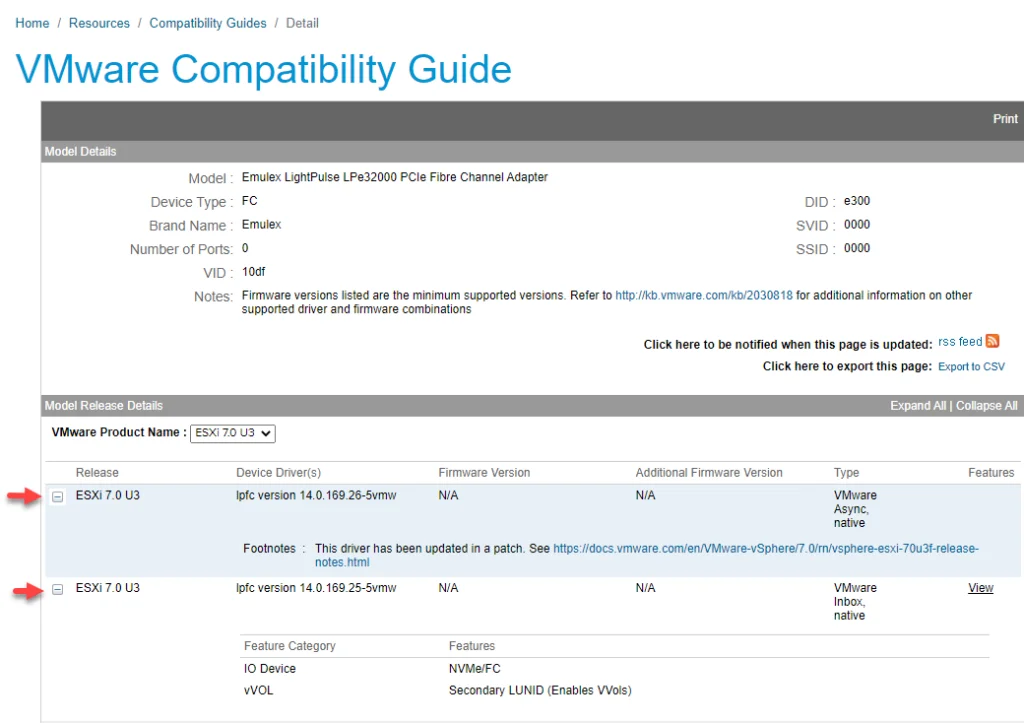Open the VMware Product Name dropdown
The image size is (1024, 723).
pos(232,433)
